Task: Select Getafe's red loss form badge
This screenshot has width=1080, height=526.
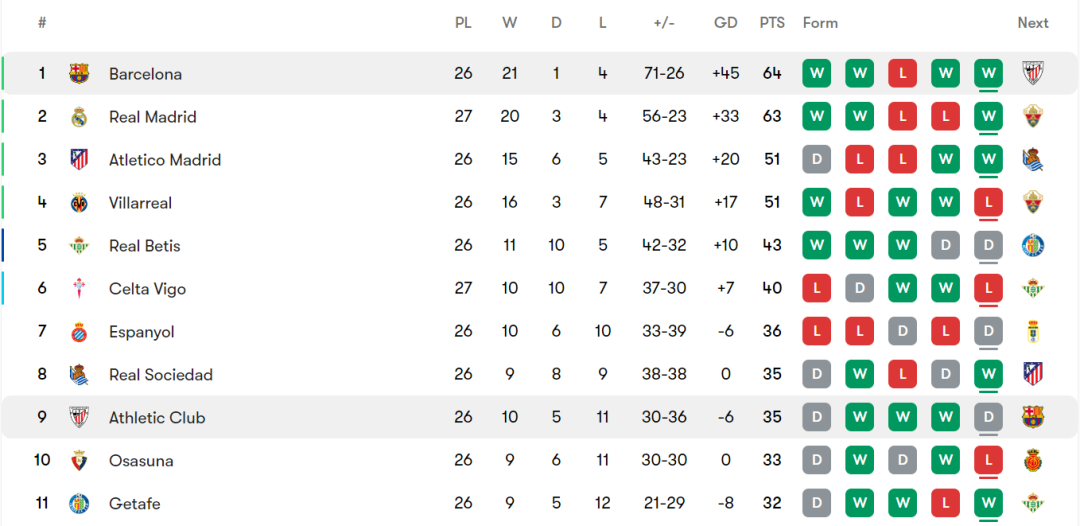Action: pyautogui.click(x=946, y=504)
